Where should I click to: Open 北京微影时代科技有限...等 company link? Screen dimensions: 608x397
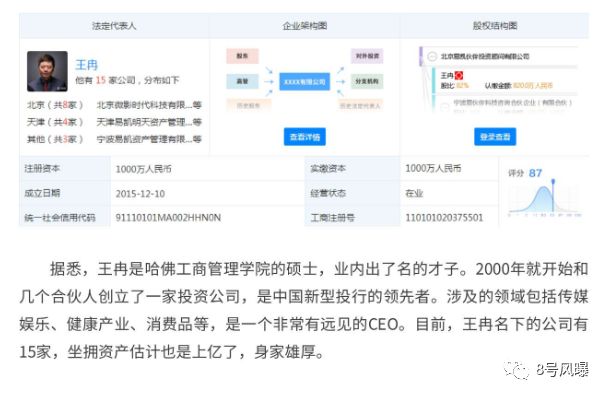(149, 105)
